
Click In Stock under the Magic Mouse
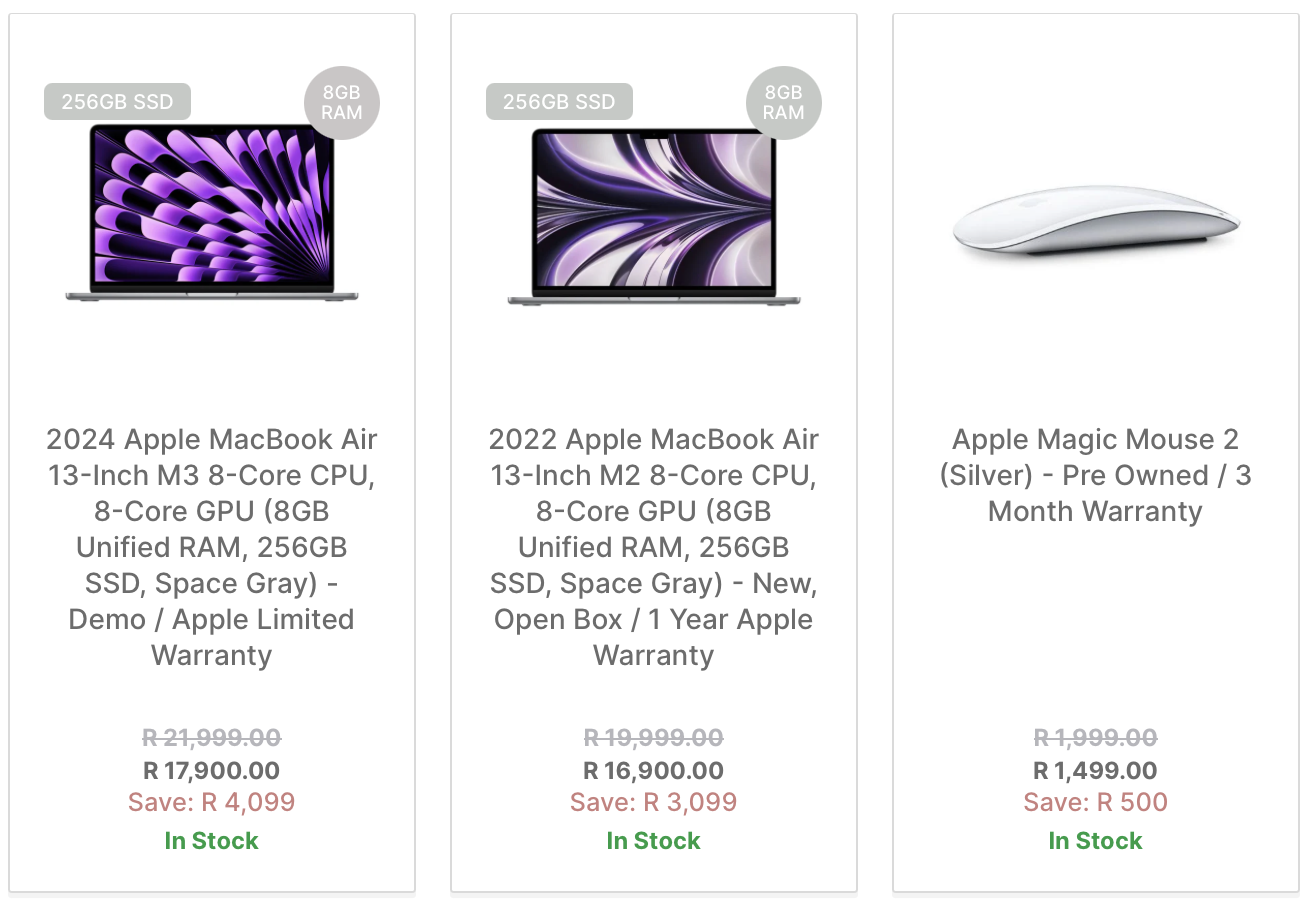click(1095, 841)
